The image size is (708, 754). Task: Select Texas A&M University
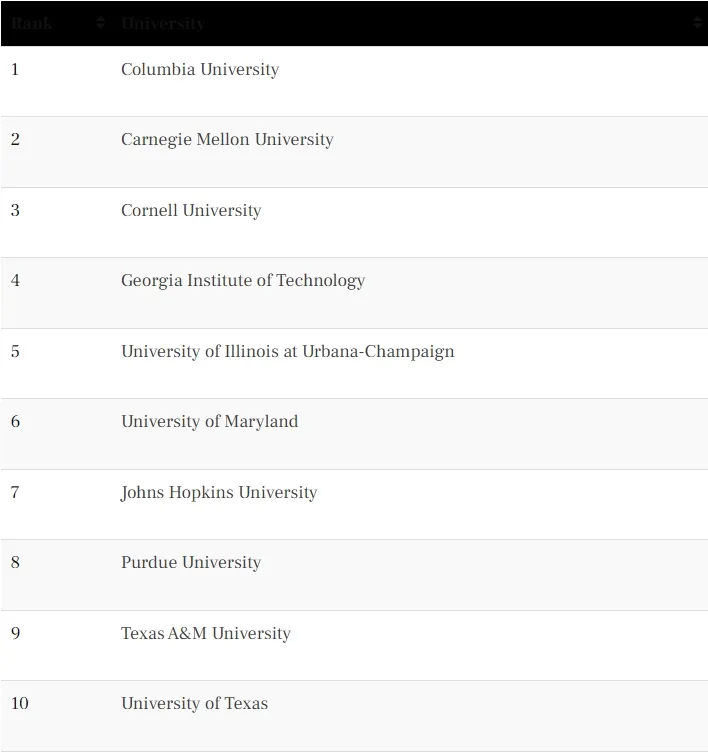(x=206, y=633)
